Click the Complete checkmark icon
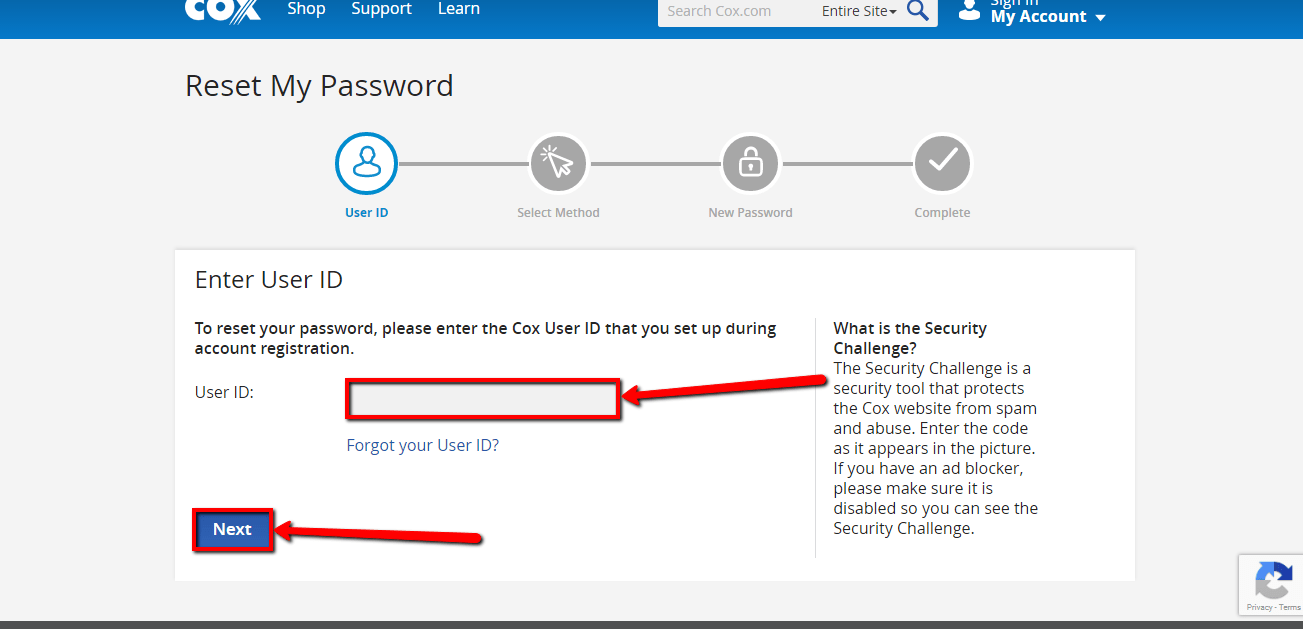The image size is (1303, 629). coord(942,163)
